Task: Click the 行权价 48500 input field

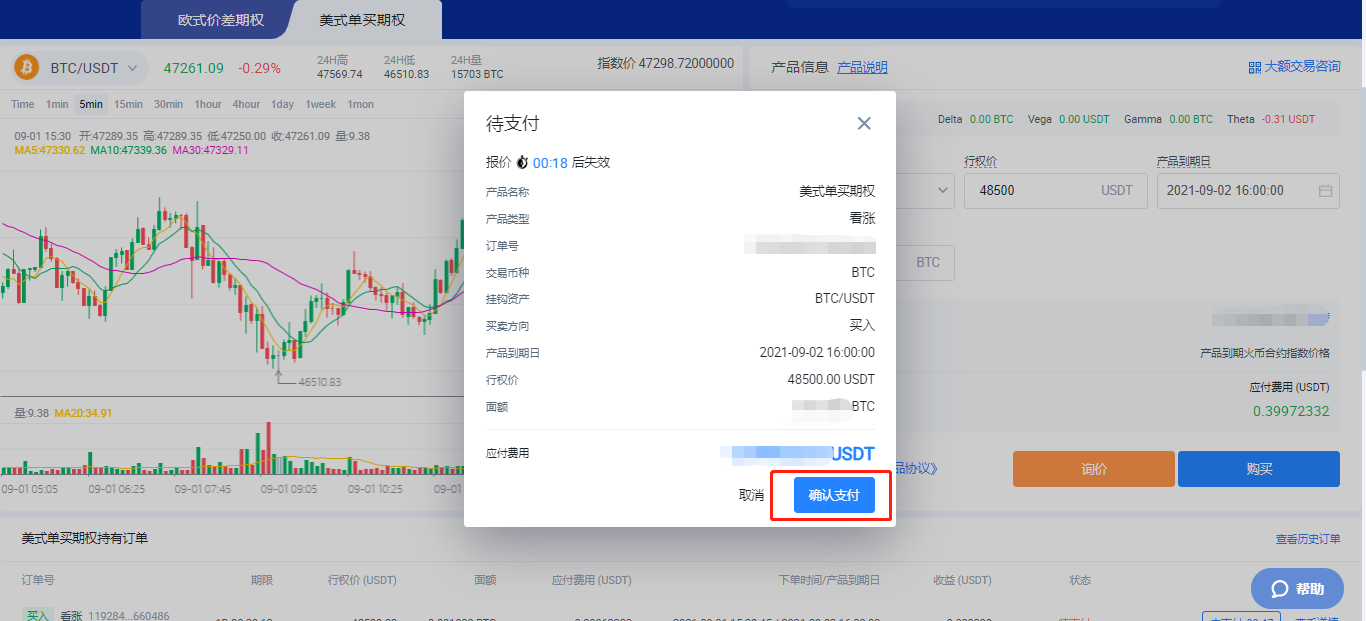Action: pyautogui.click(x=1054, y=190)
